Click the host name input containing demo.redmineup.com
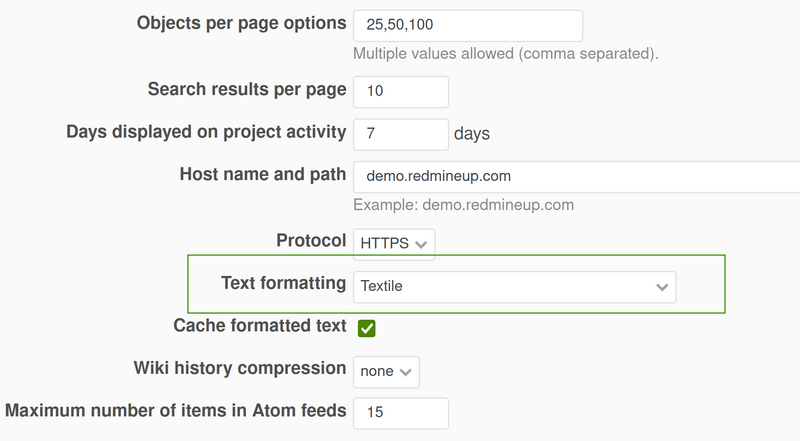 point(575,176)
